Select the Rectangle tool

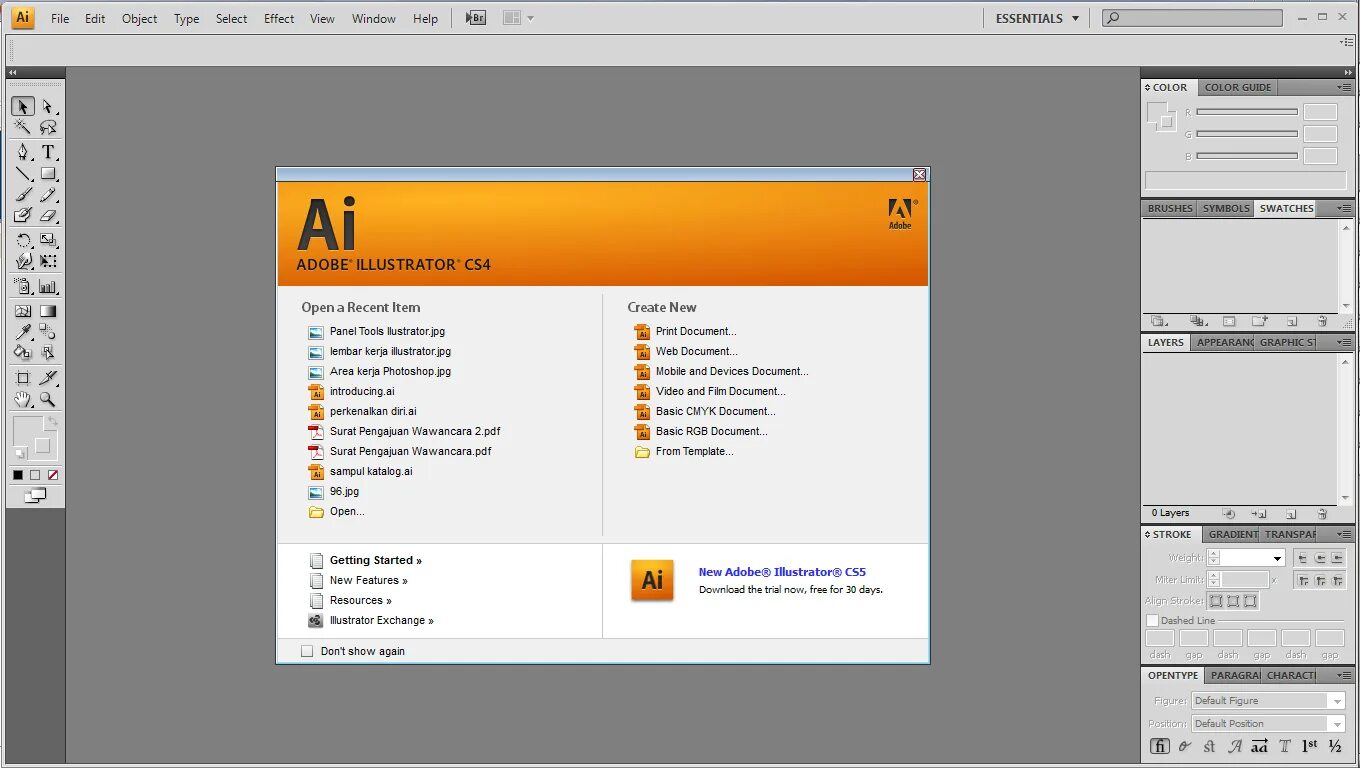[x=48, y=174]
